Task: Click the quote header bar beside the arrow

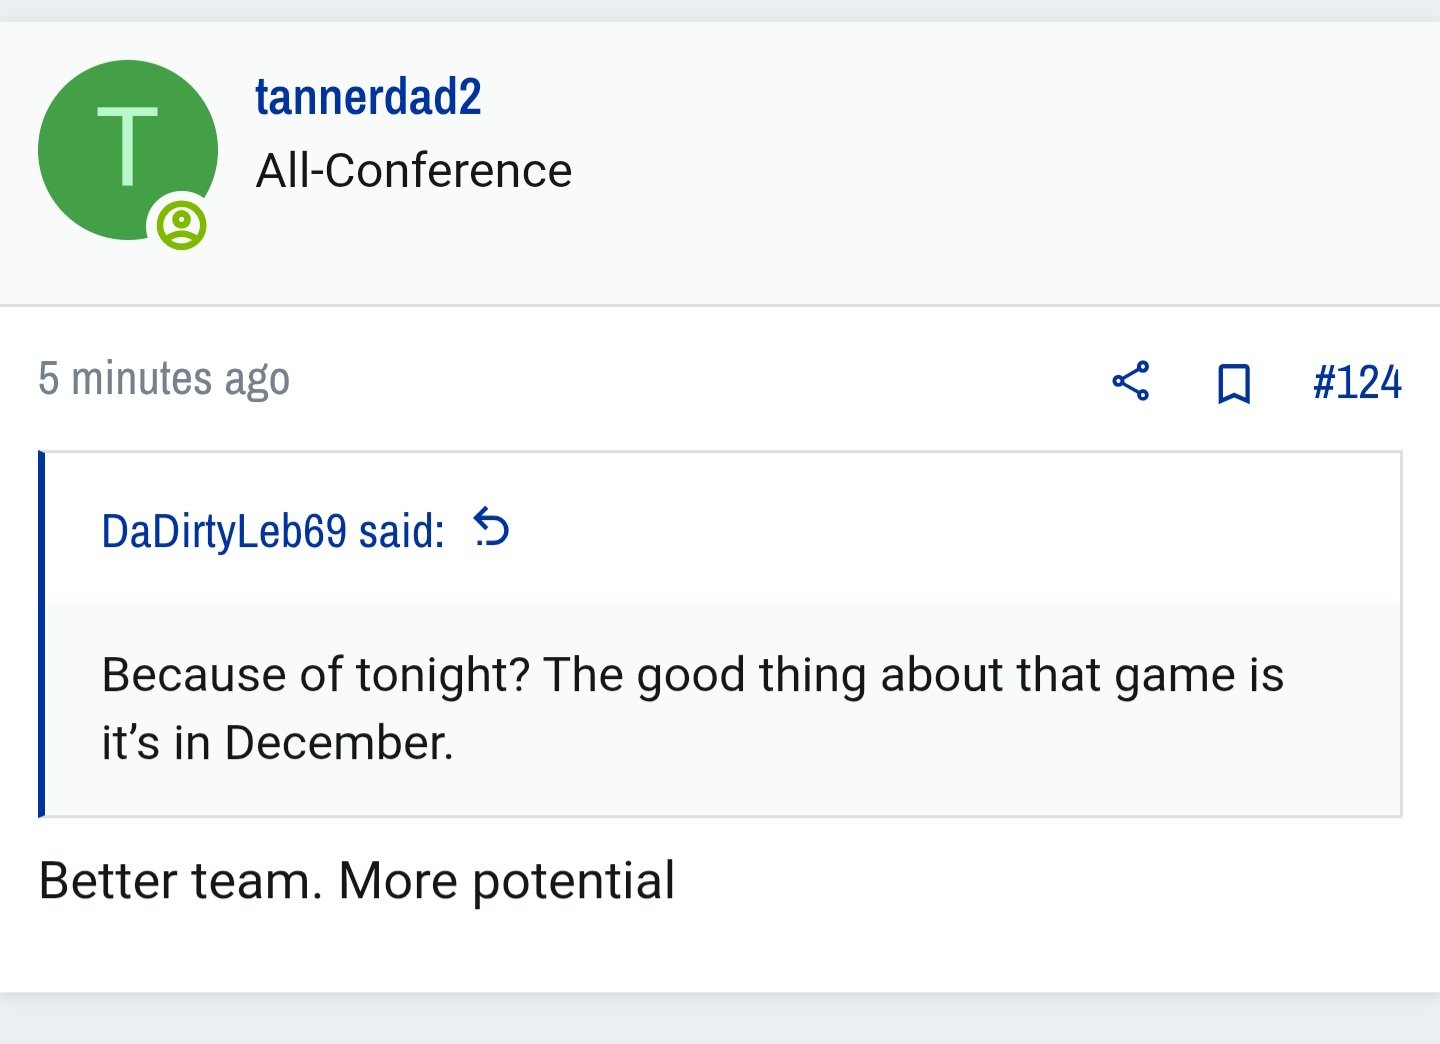Action: (950, 528)
